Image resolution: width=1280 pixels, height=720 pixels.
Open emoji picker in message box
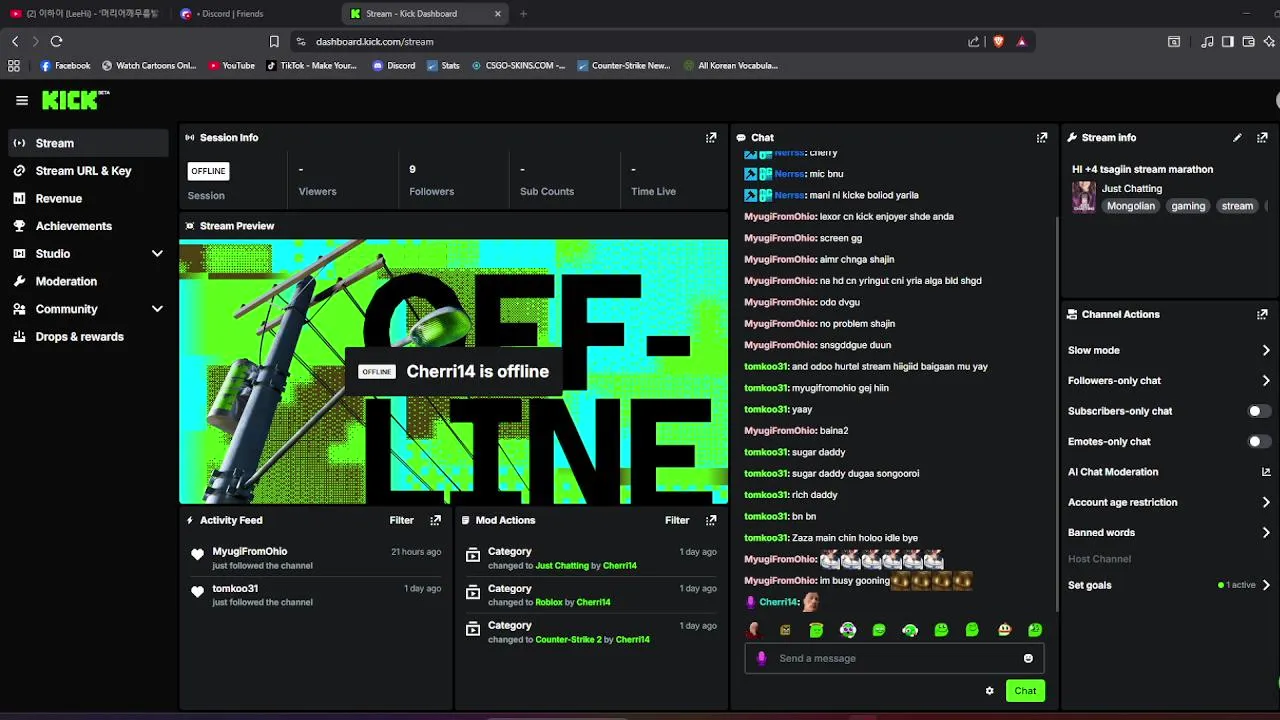[1028, 658]
